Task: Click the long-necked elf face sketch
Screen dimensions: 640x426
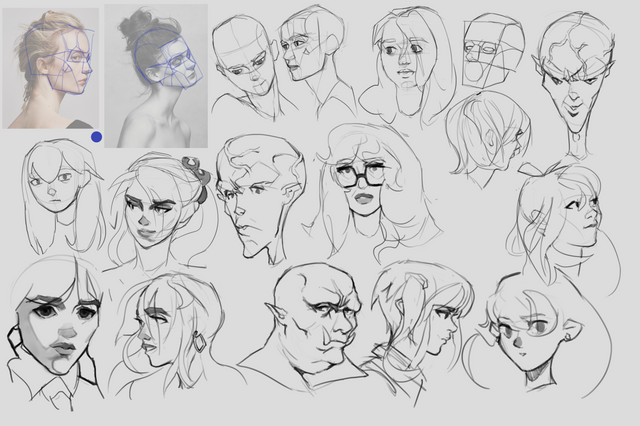Action: [x=573, y=84]
